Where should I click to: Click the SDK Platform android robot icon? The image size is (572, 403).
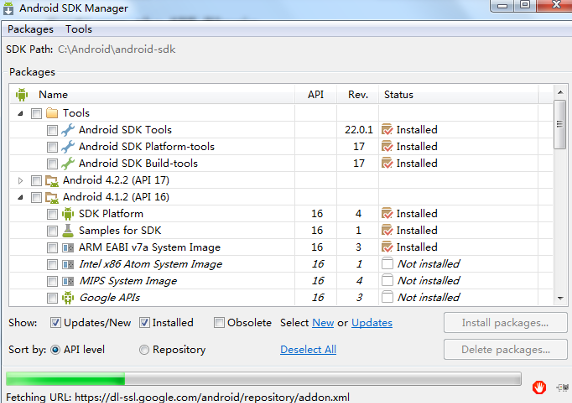[68, 214]
